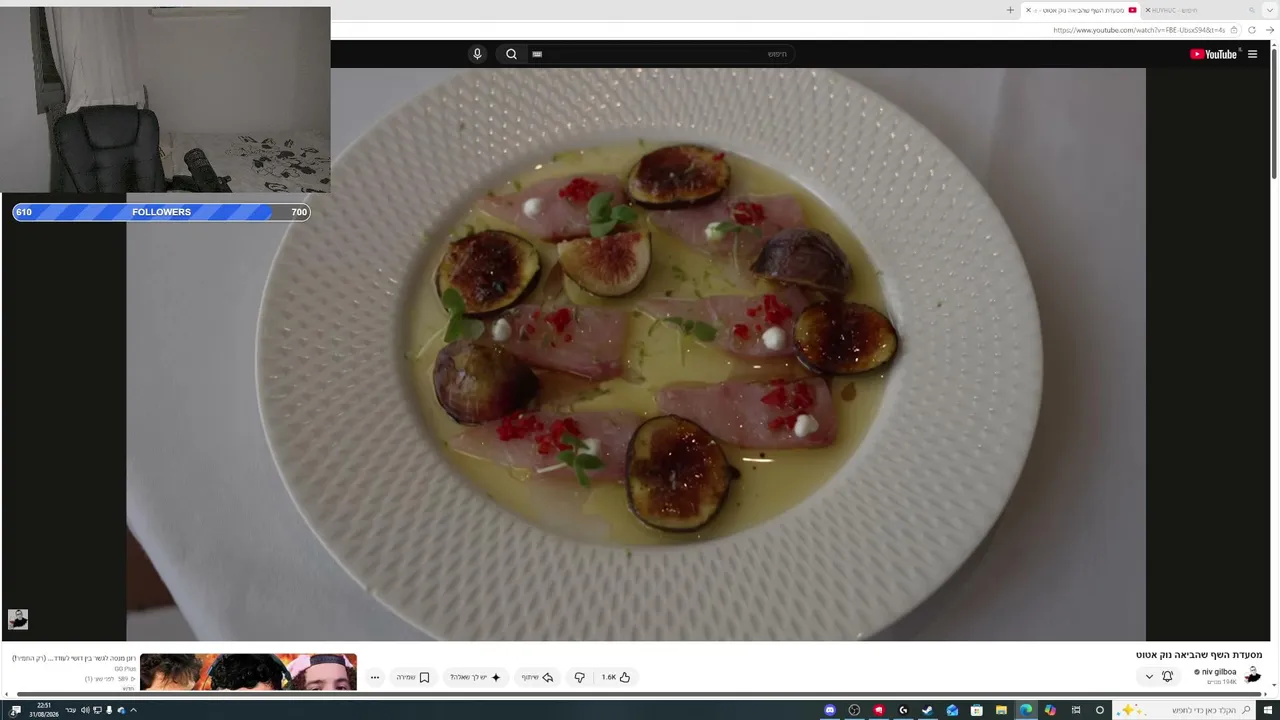The width and height of the screenshot is (1280, 720).
Task: Open Steam from the taskbar
Action: (927, 710)
